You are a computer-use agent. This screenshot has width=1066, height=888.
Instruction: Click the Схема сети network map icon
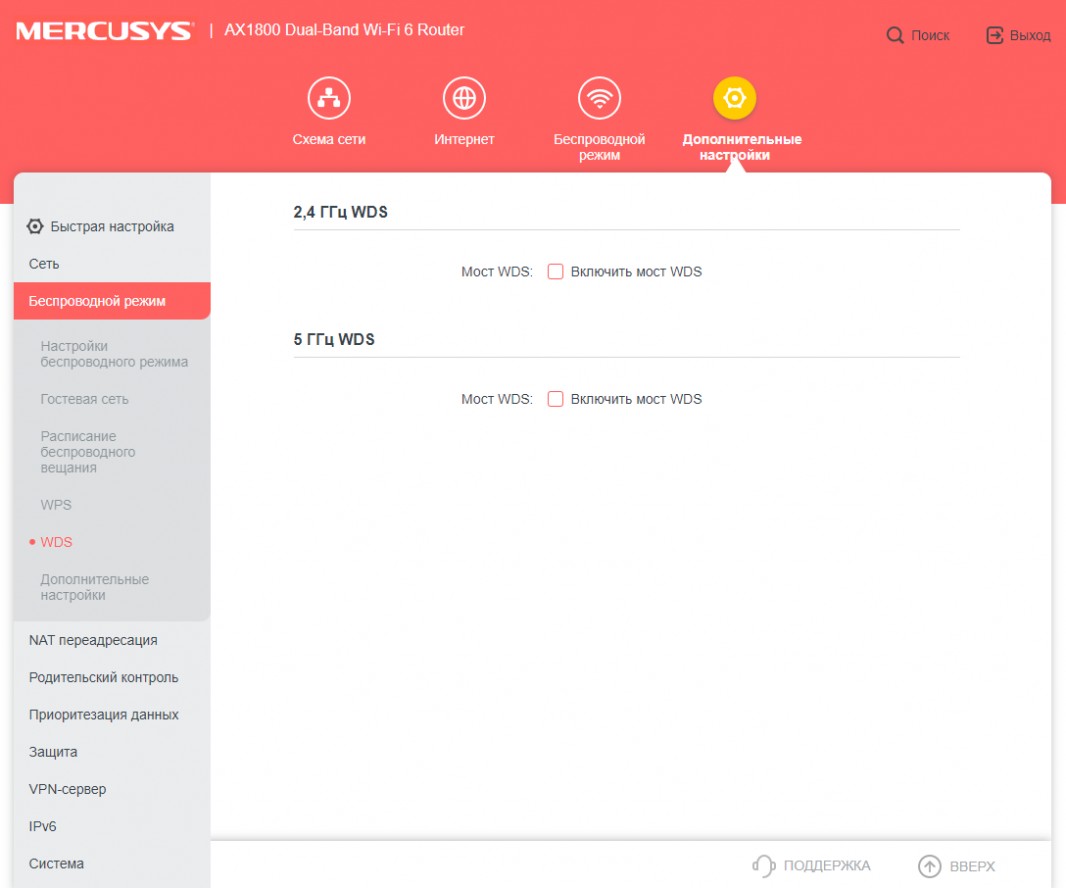pos(329,98)
